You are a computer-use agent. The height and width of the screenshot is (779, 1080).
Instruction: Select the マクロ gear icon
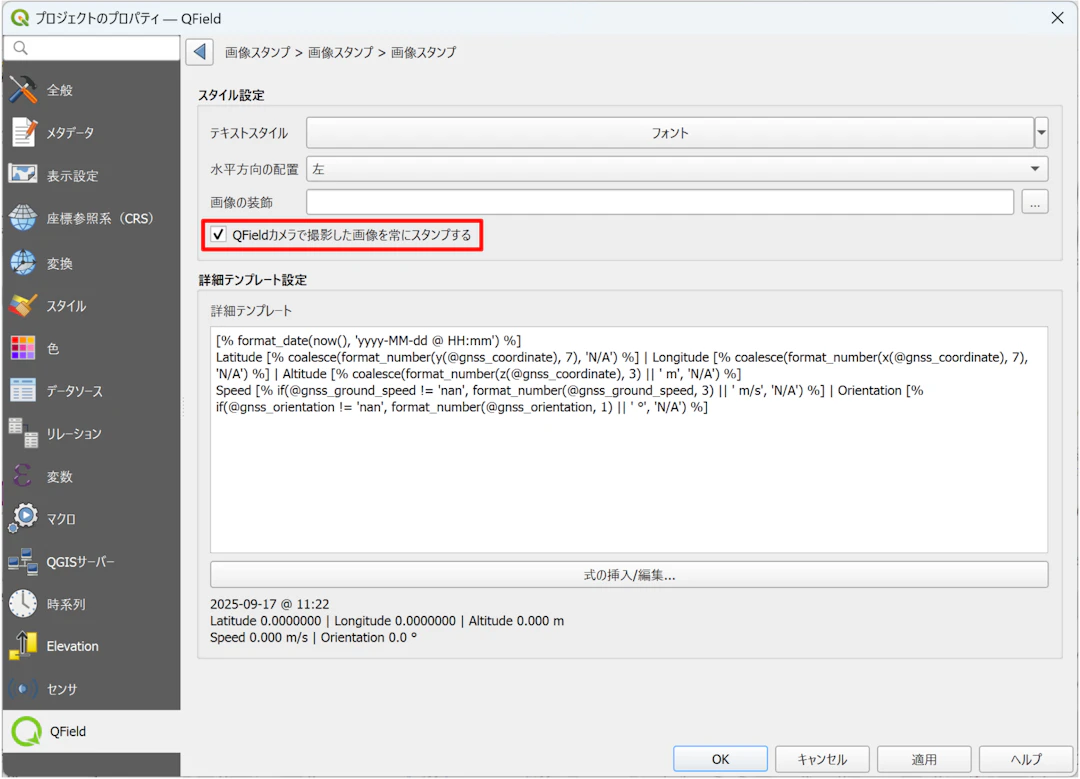coord(23,519)
